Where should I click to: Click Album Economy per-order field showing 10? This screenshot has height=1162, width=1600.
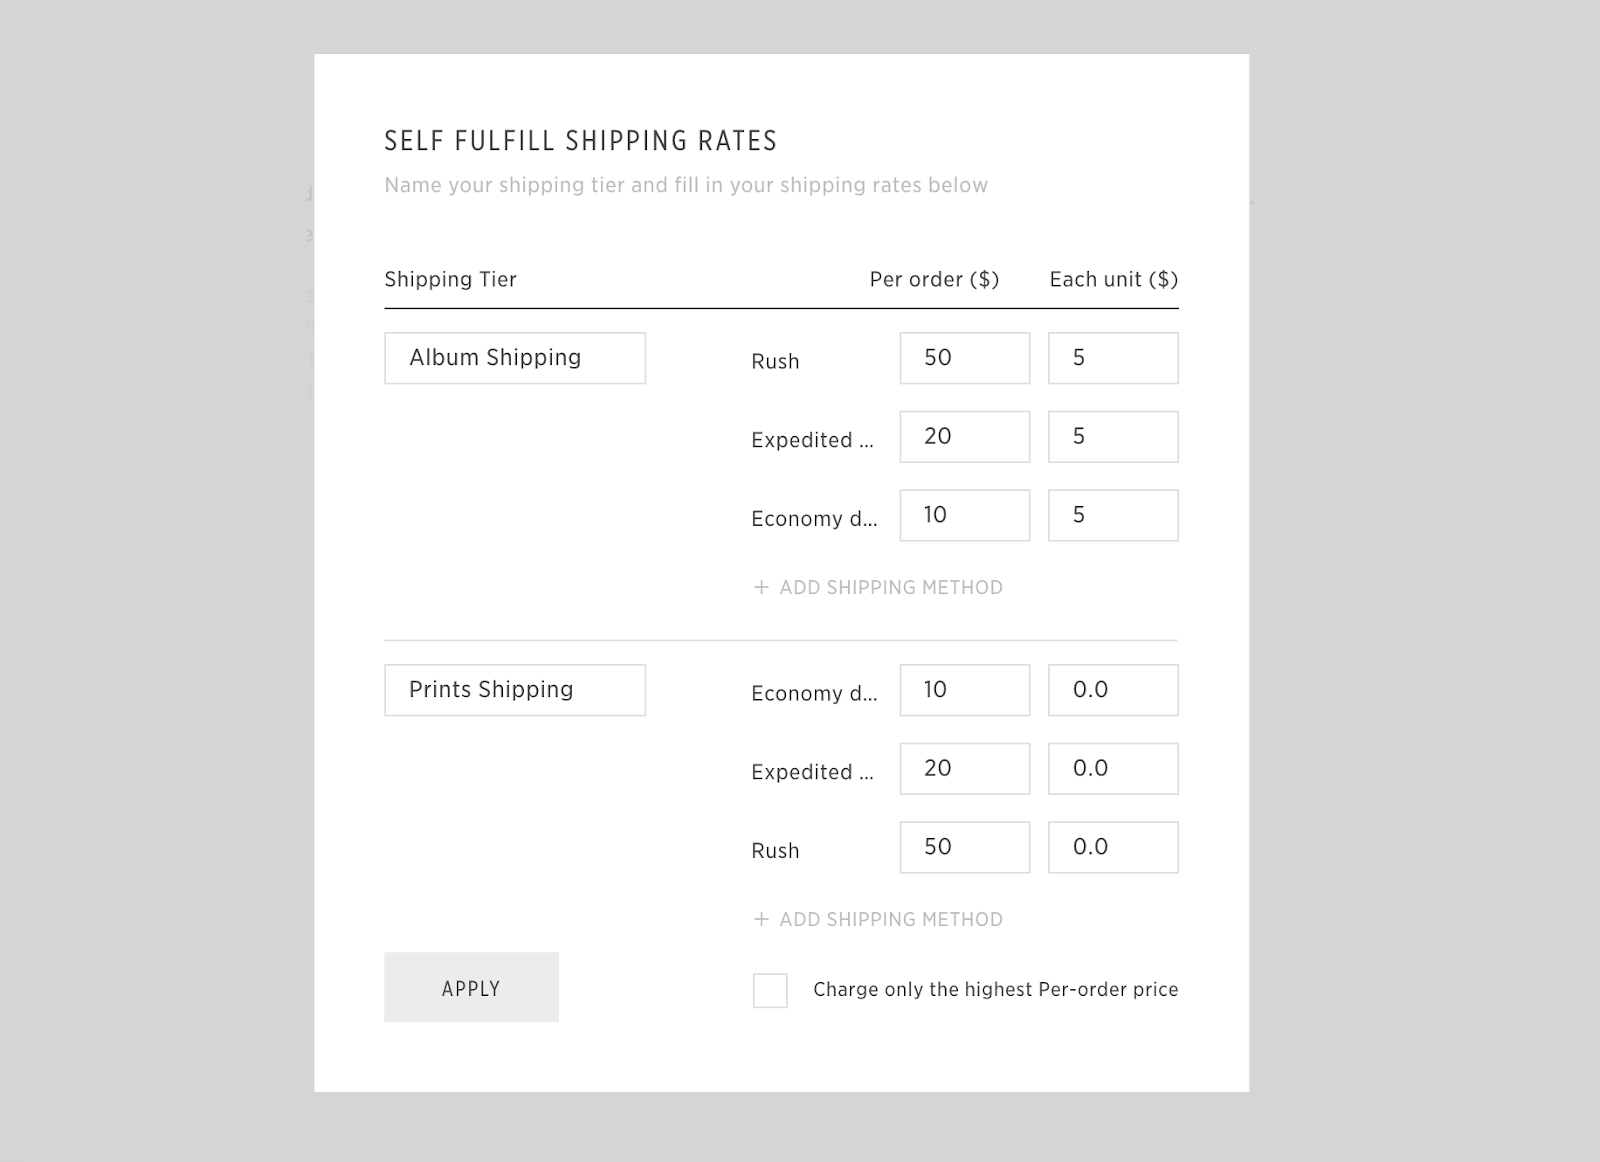pos(964,515)
